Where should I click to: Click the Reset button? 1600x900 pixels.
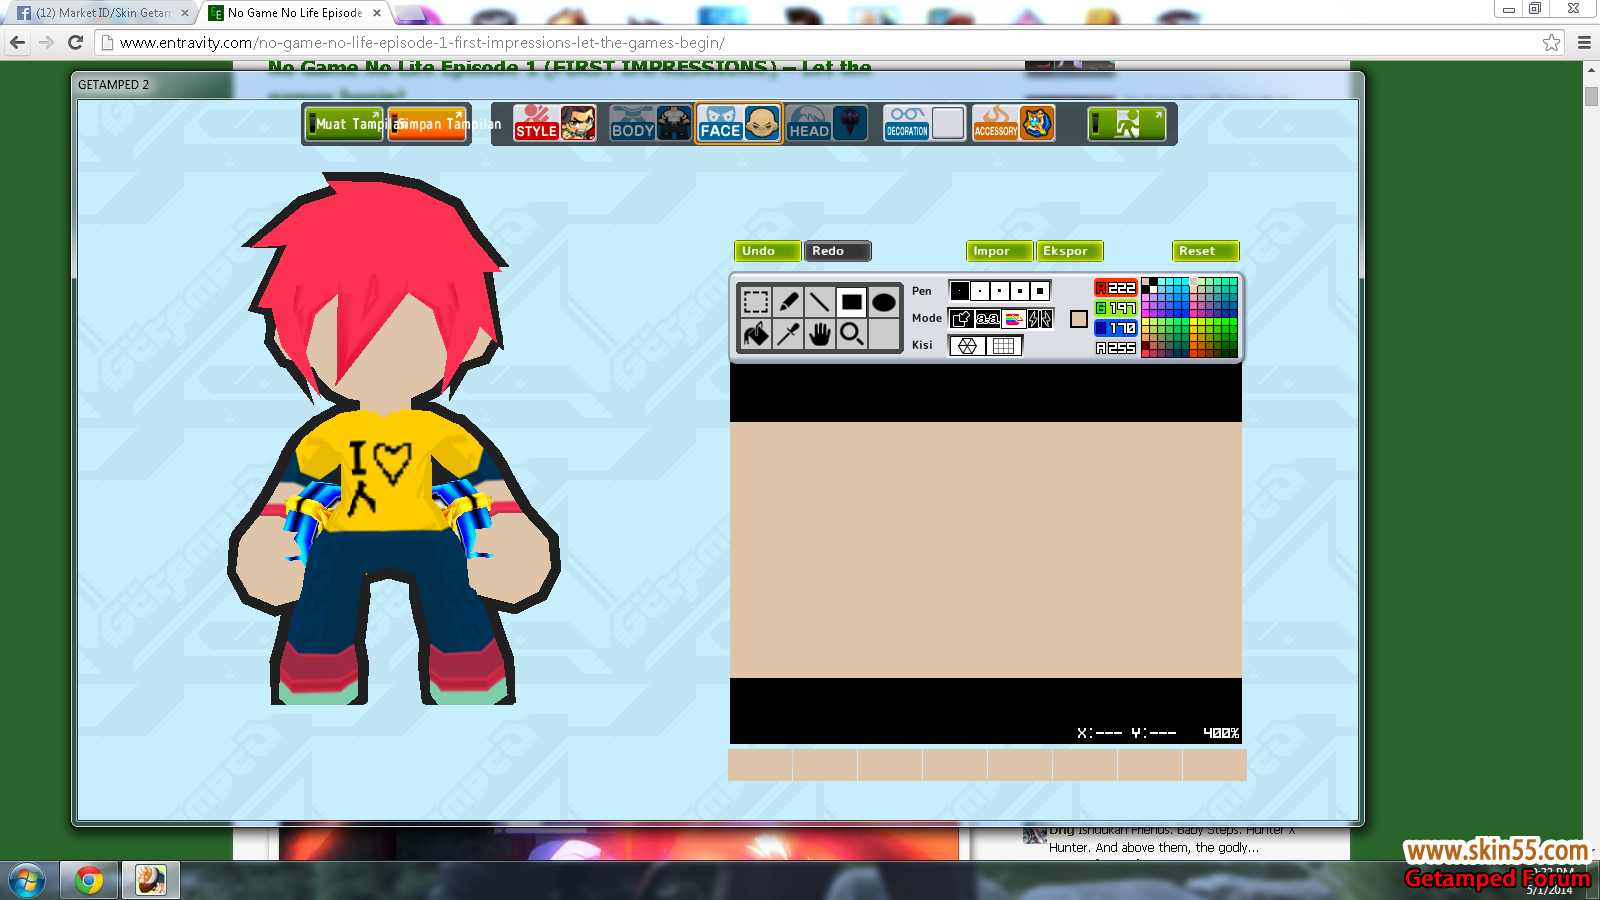click(1206, 251)
